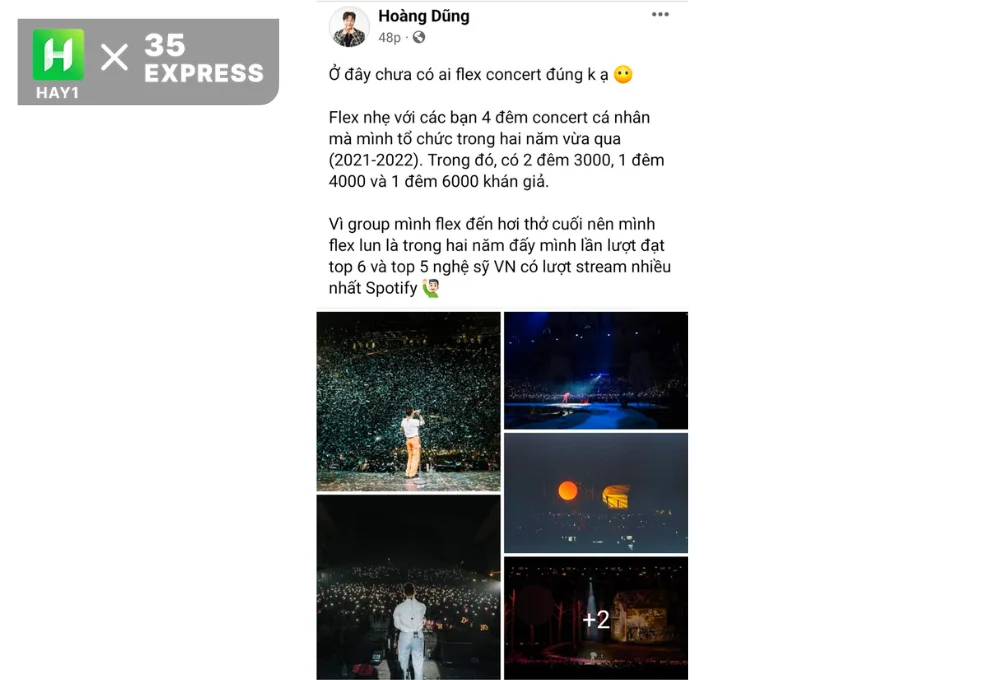Click the X symbol between logos
1000x680 pixels.
(114, 57)
